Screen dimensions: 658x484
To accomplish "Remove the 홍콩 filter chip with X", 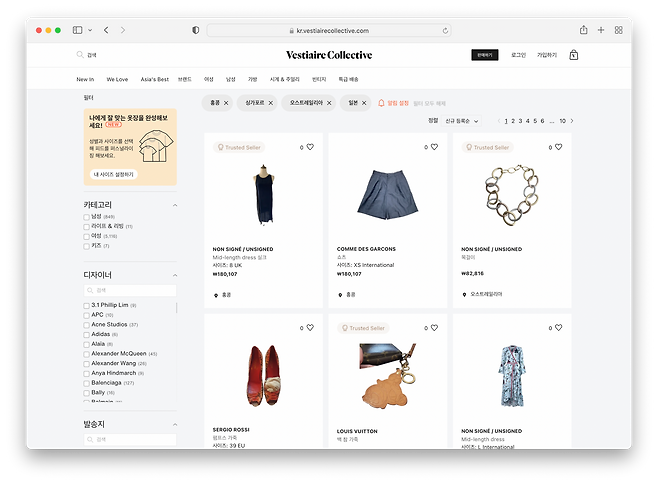I will (226, 103).
